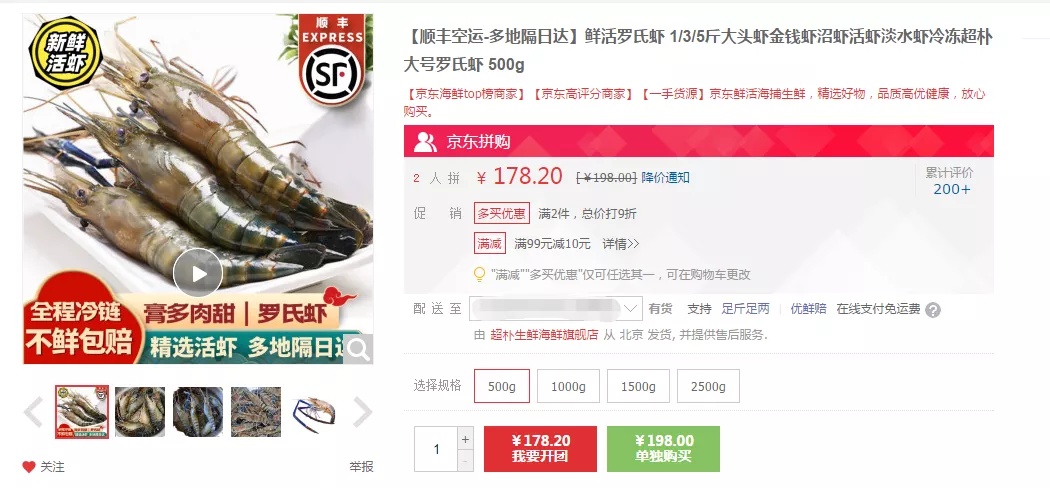Increase quantity with the plus stepper
Viewport: 1050px width, 488px height.
tap(466, 439)
